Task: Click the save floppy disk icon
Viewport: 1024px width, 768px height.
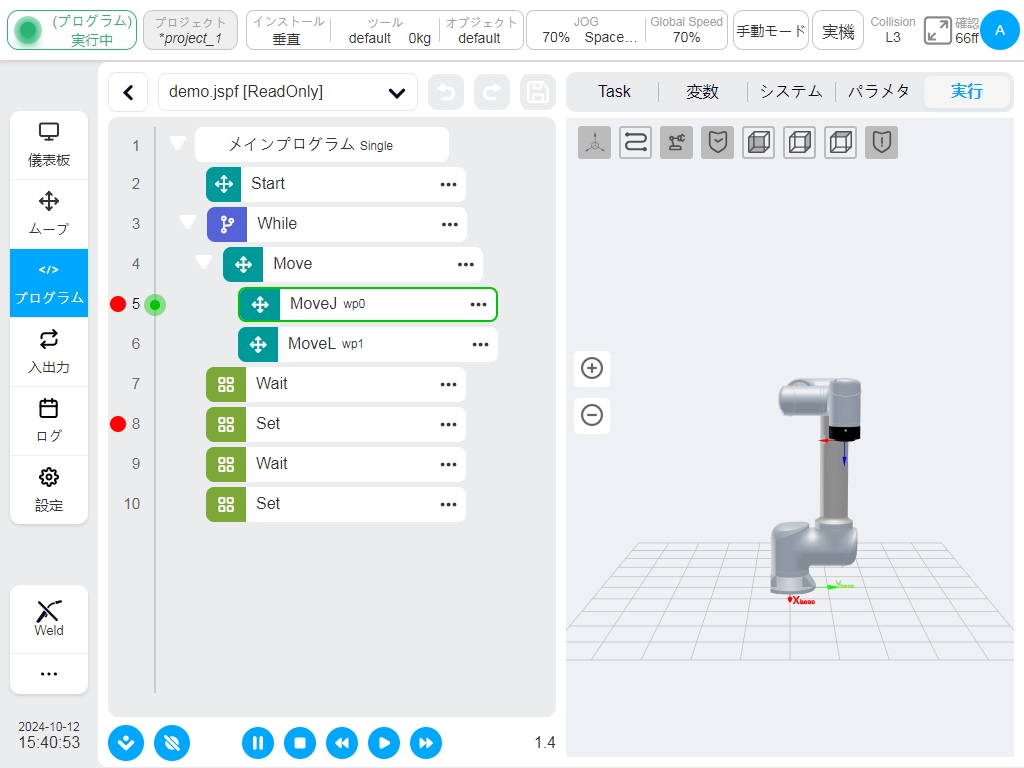Action: [x=537, y=92]
